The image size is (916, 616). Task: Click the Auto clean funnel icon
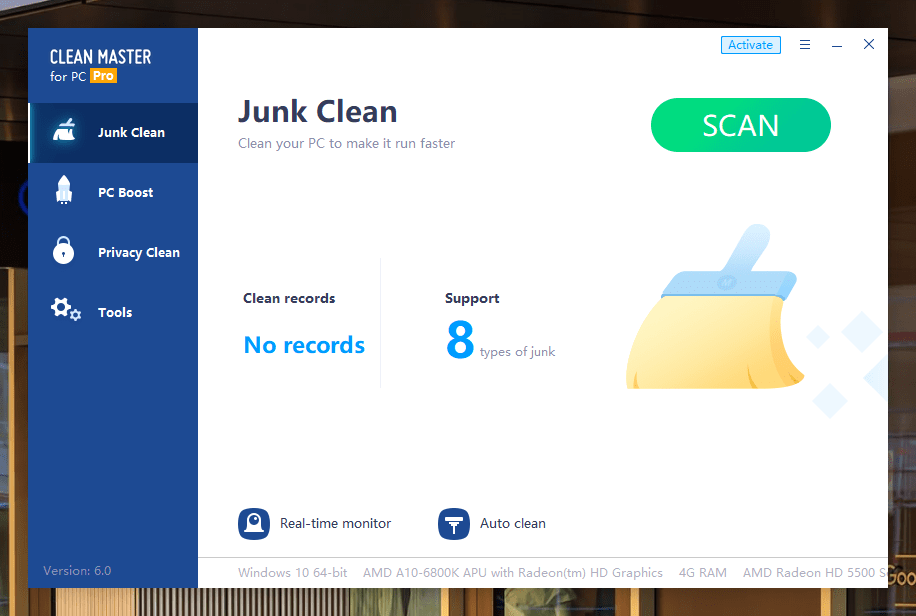[454, 523]
